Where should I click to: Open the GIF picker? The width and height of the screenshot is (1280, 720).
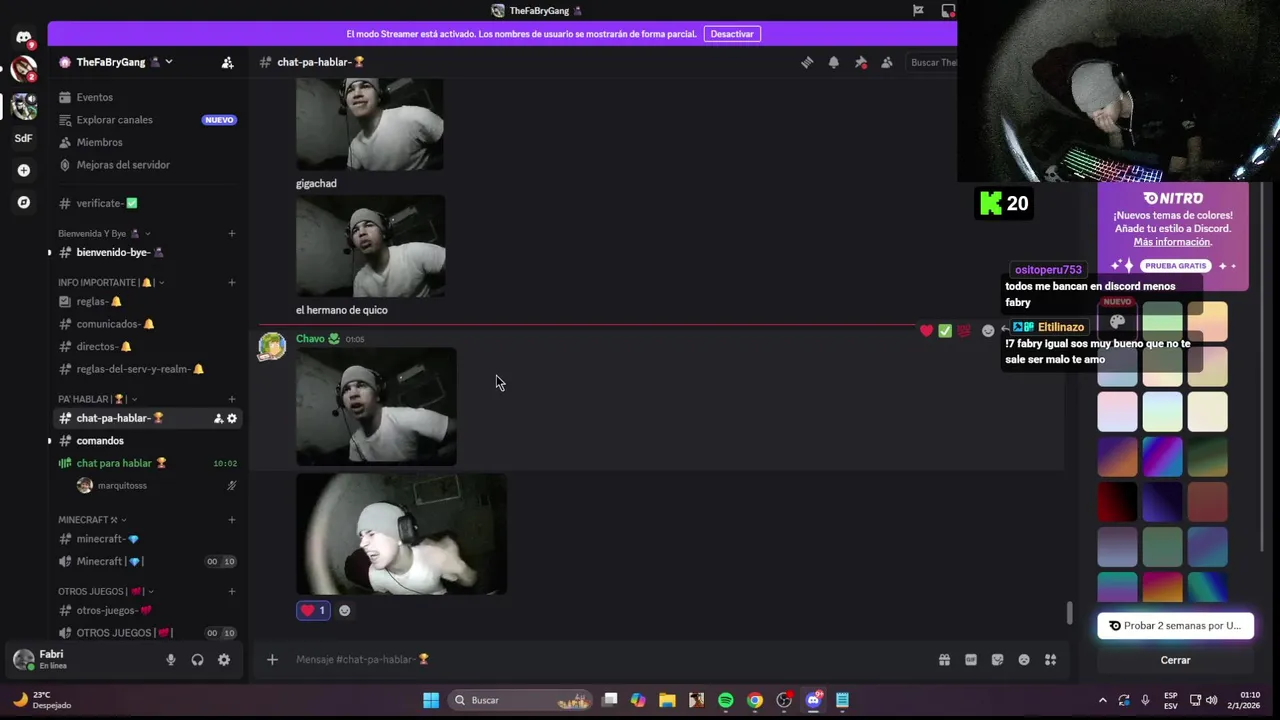pos(970,659)
